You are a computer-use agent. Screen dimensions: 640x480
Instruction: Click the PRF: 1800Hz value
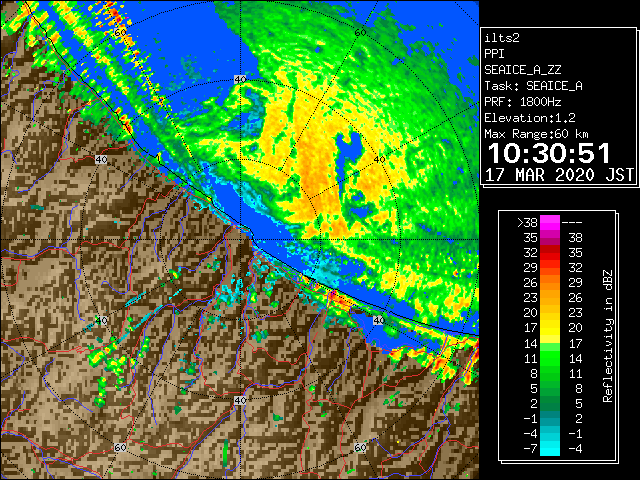coord(522,102)
